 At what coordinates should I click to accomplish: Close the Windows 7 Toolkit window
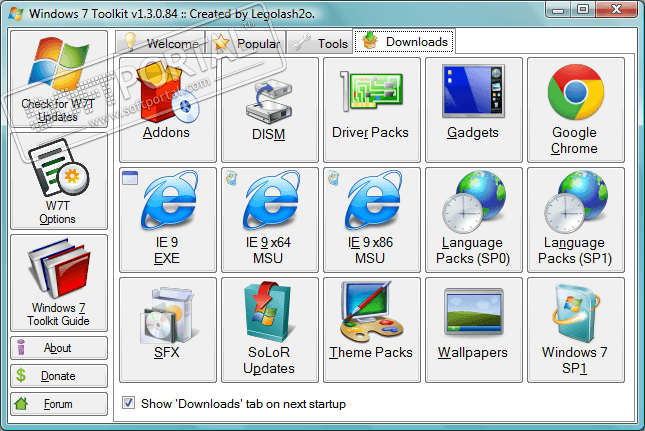tap(616, 9)
